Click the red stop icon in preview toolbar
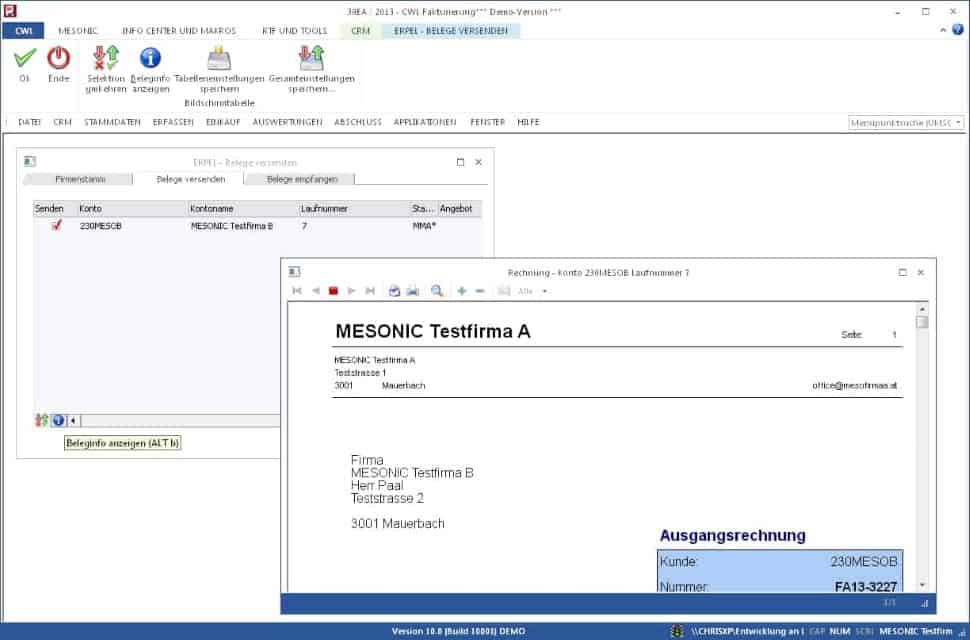Screen dimensions: 970x640 [x=334, y=291]
